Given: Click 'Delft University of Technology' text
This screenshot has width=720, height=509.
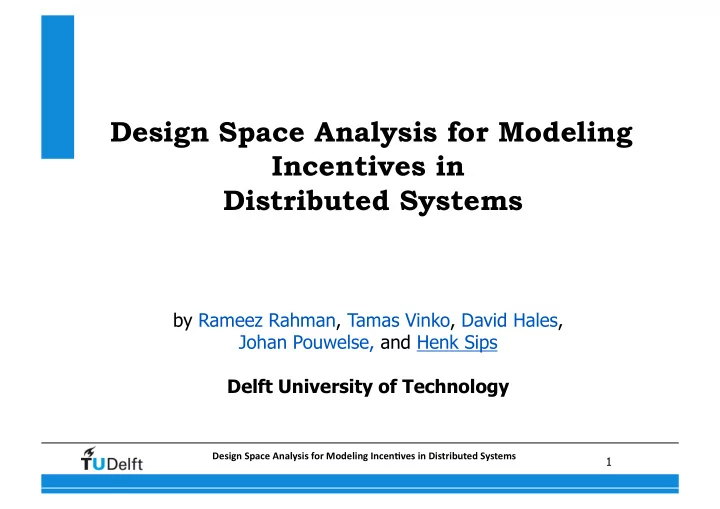Looking at the screenshot, I should [x=368, y=386].
